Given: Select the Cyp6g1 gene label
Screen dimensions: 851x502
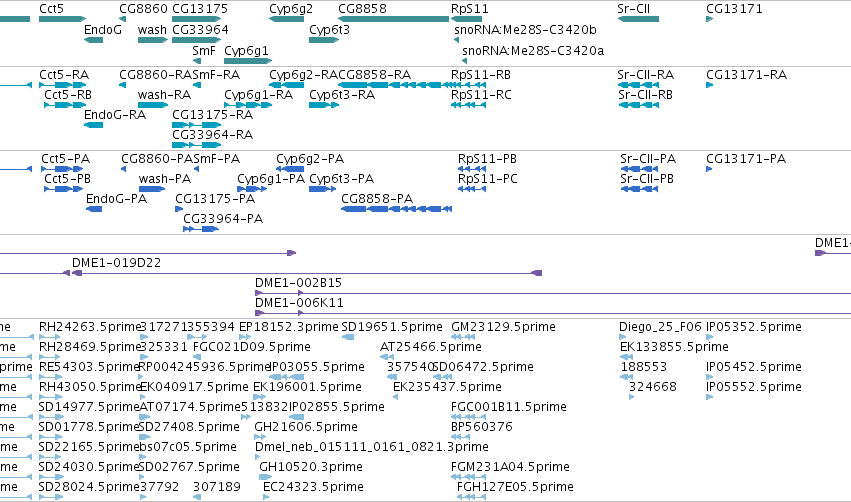Looking at the screenshot, I should coord(246,50).
